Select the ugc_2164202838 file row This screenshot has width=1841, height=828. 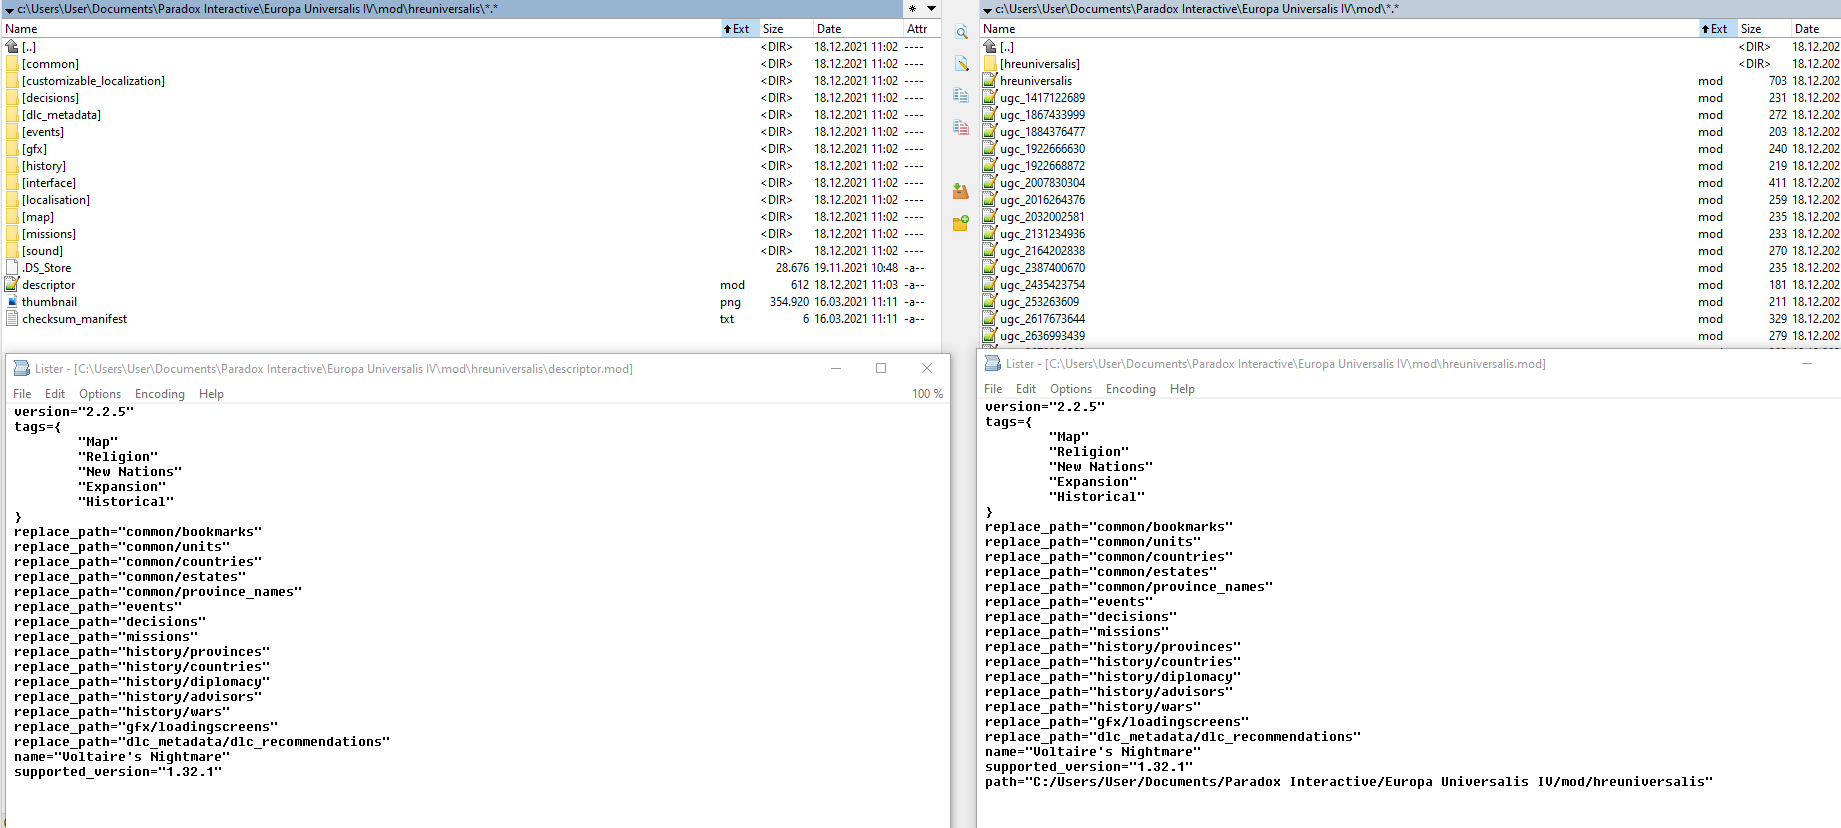[1410, 251]
